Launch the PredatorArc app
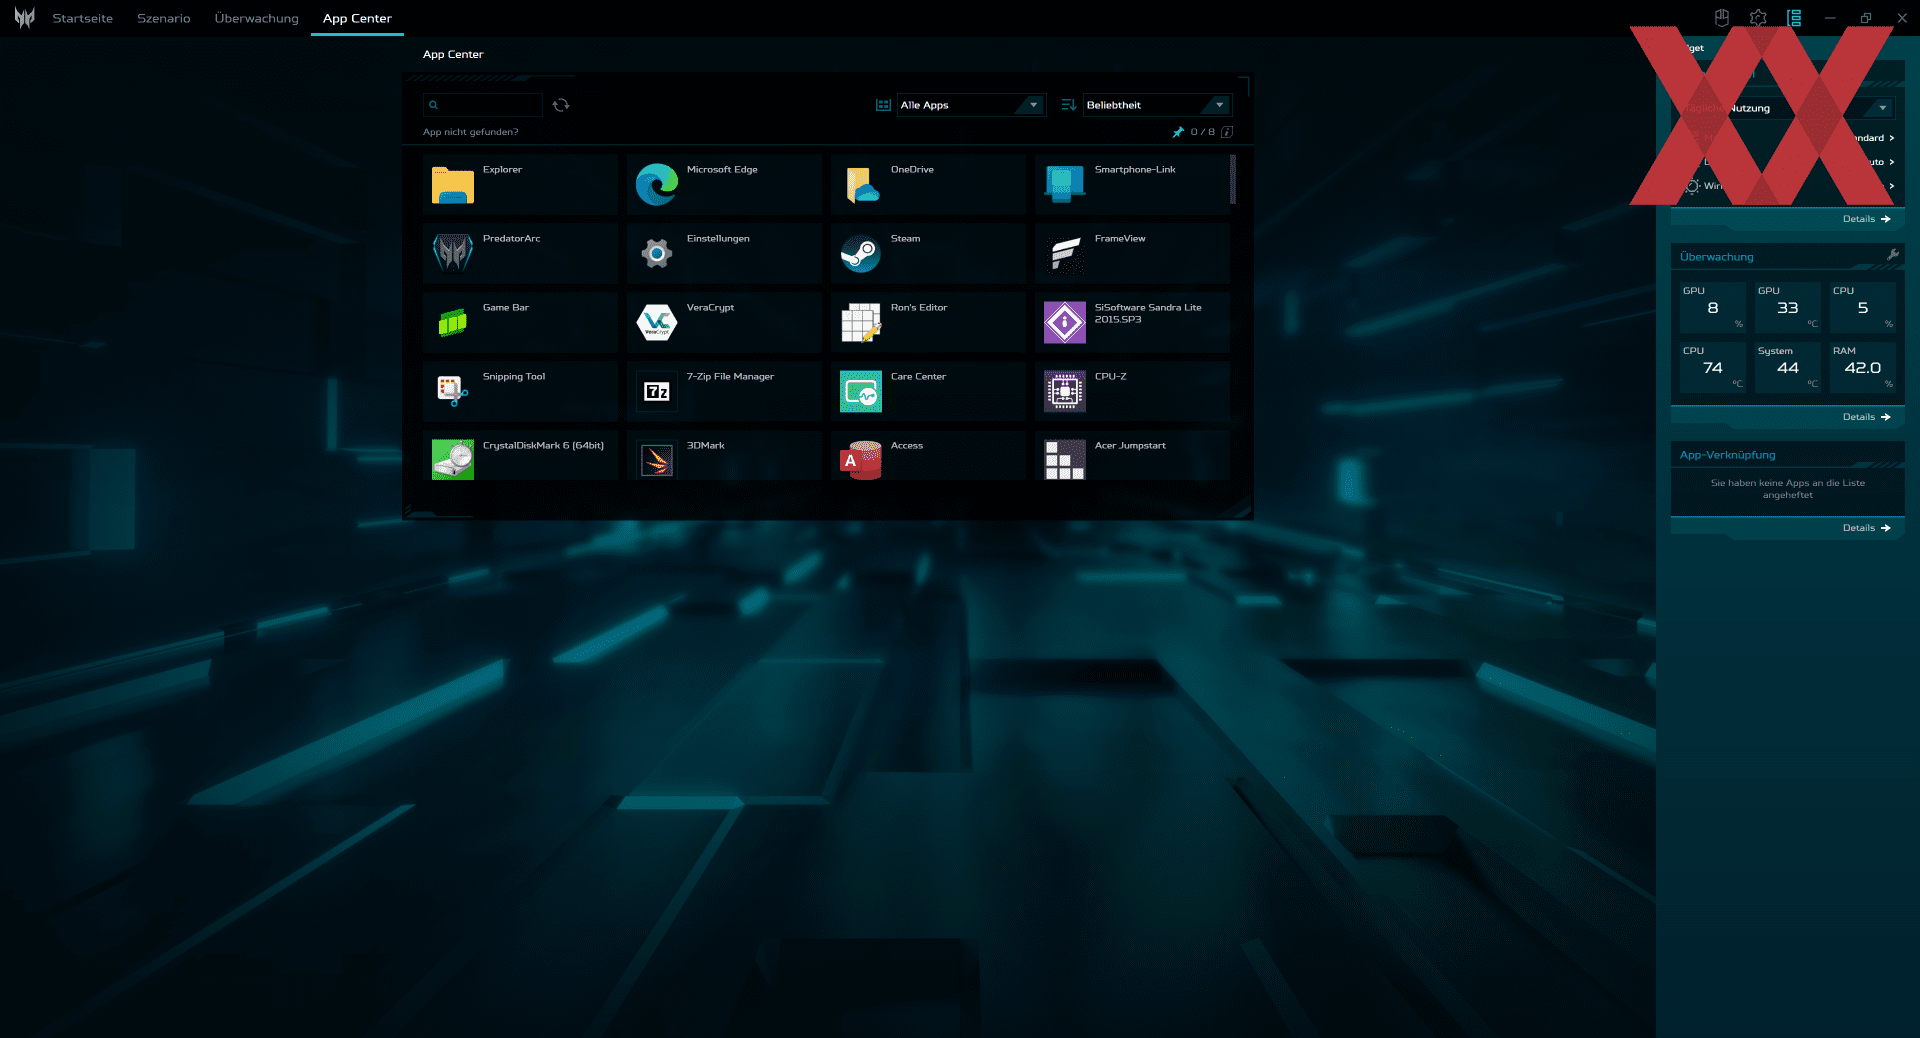Viewport: 1920px width, 1038px height. click(520, 254)
